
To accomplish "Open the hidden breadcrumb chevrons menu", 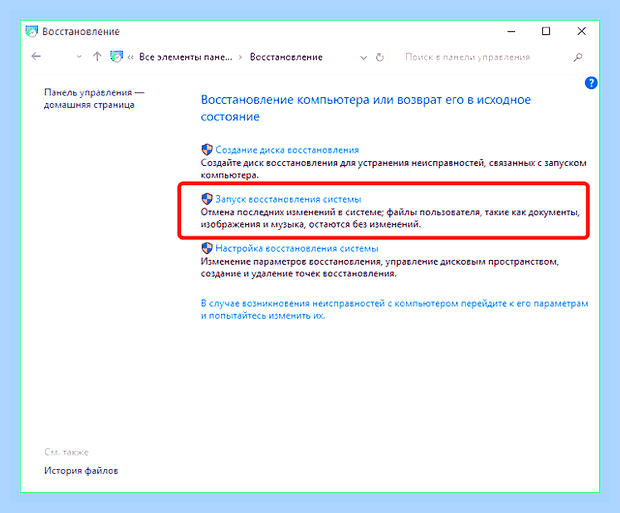I will pos(130,57).
